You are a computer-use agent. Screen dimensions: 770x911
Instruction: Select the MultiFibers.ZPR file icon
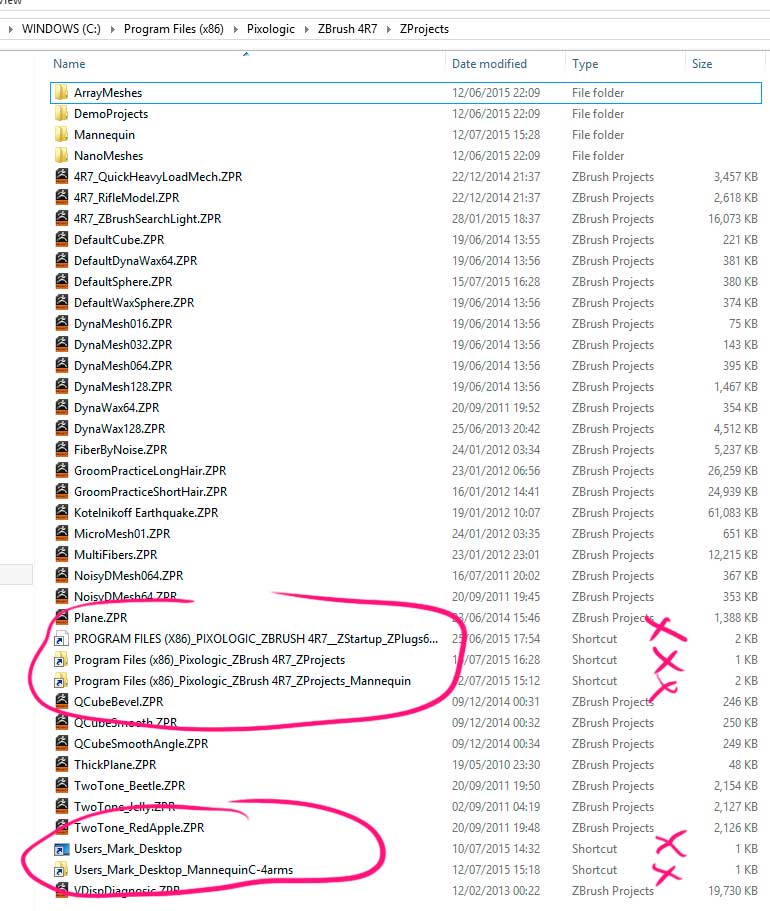tap(61, 554)
